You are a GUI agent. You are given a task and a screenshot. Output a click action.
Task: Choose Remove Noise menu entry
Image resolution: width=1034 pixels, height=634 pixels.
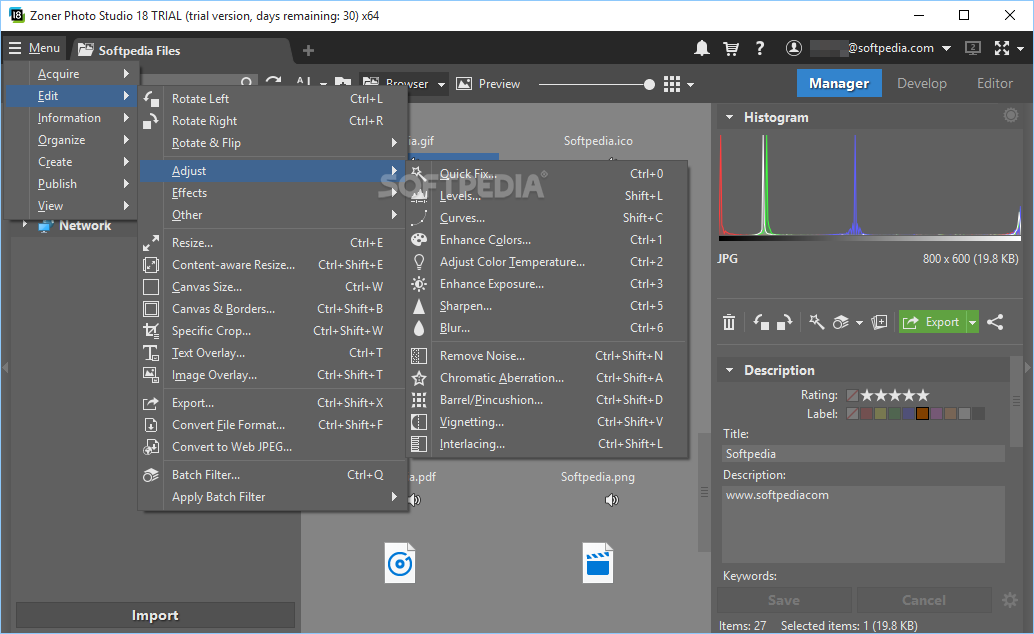[x=546, y=356]
